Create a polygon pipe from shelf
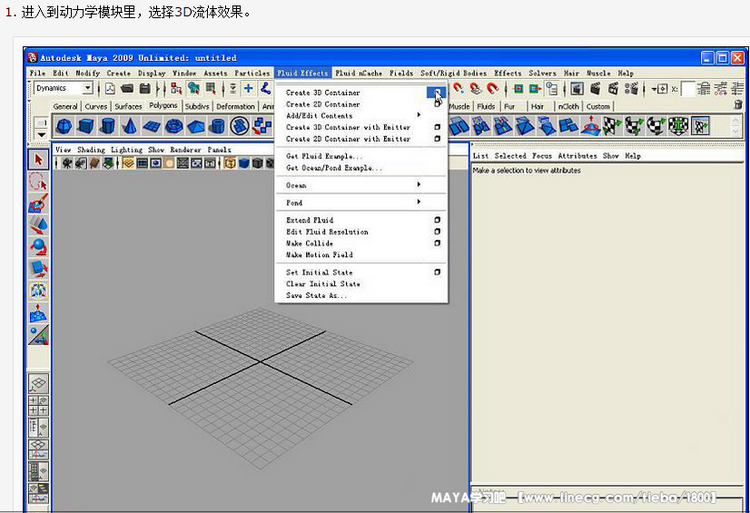Viewport: 750px width, 513px height. (218, 126)
